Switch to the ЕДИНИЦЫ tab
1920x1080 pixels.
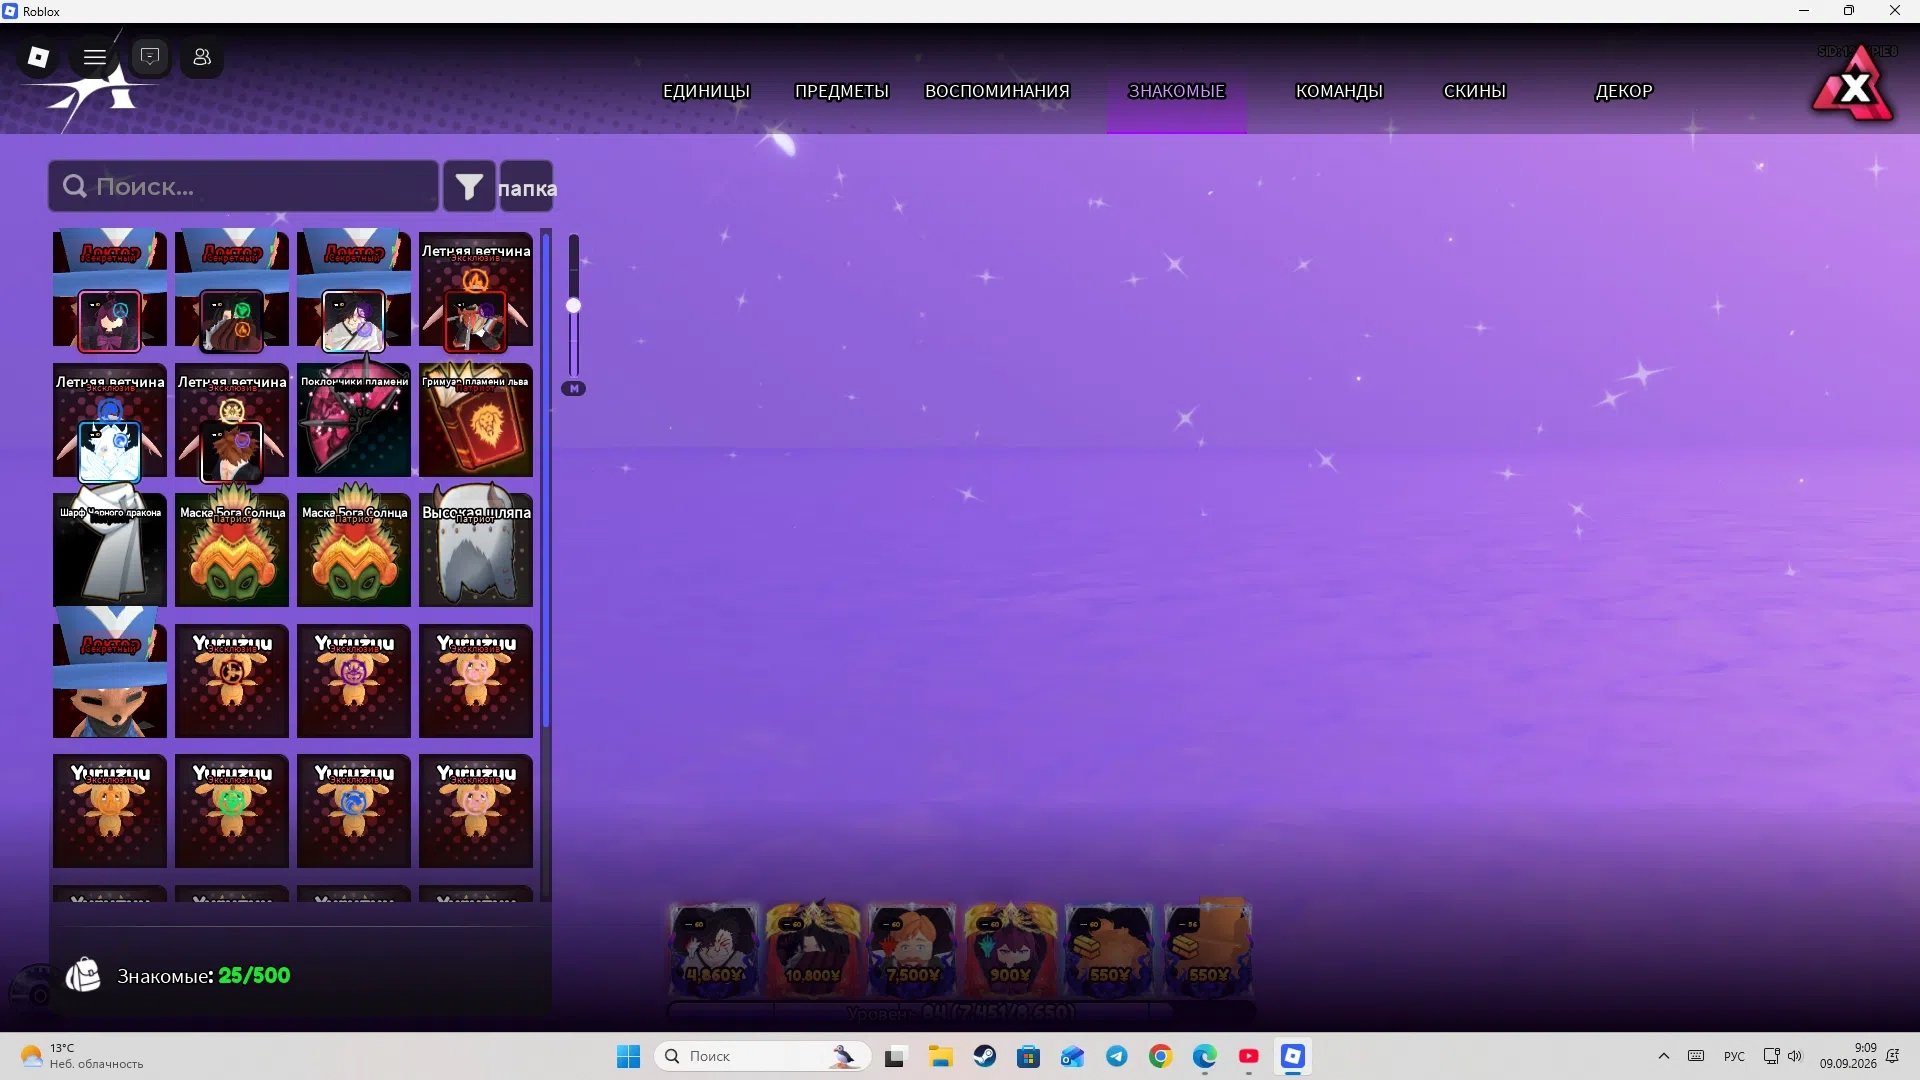pos(706,91)
